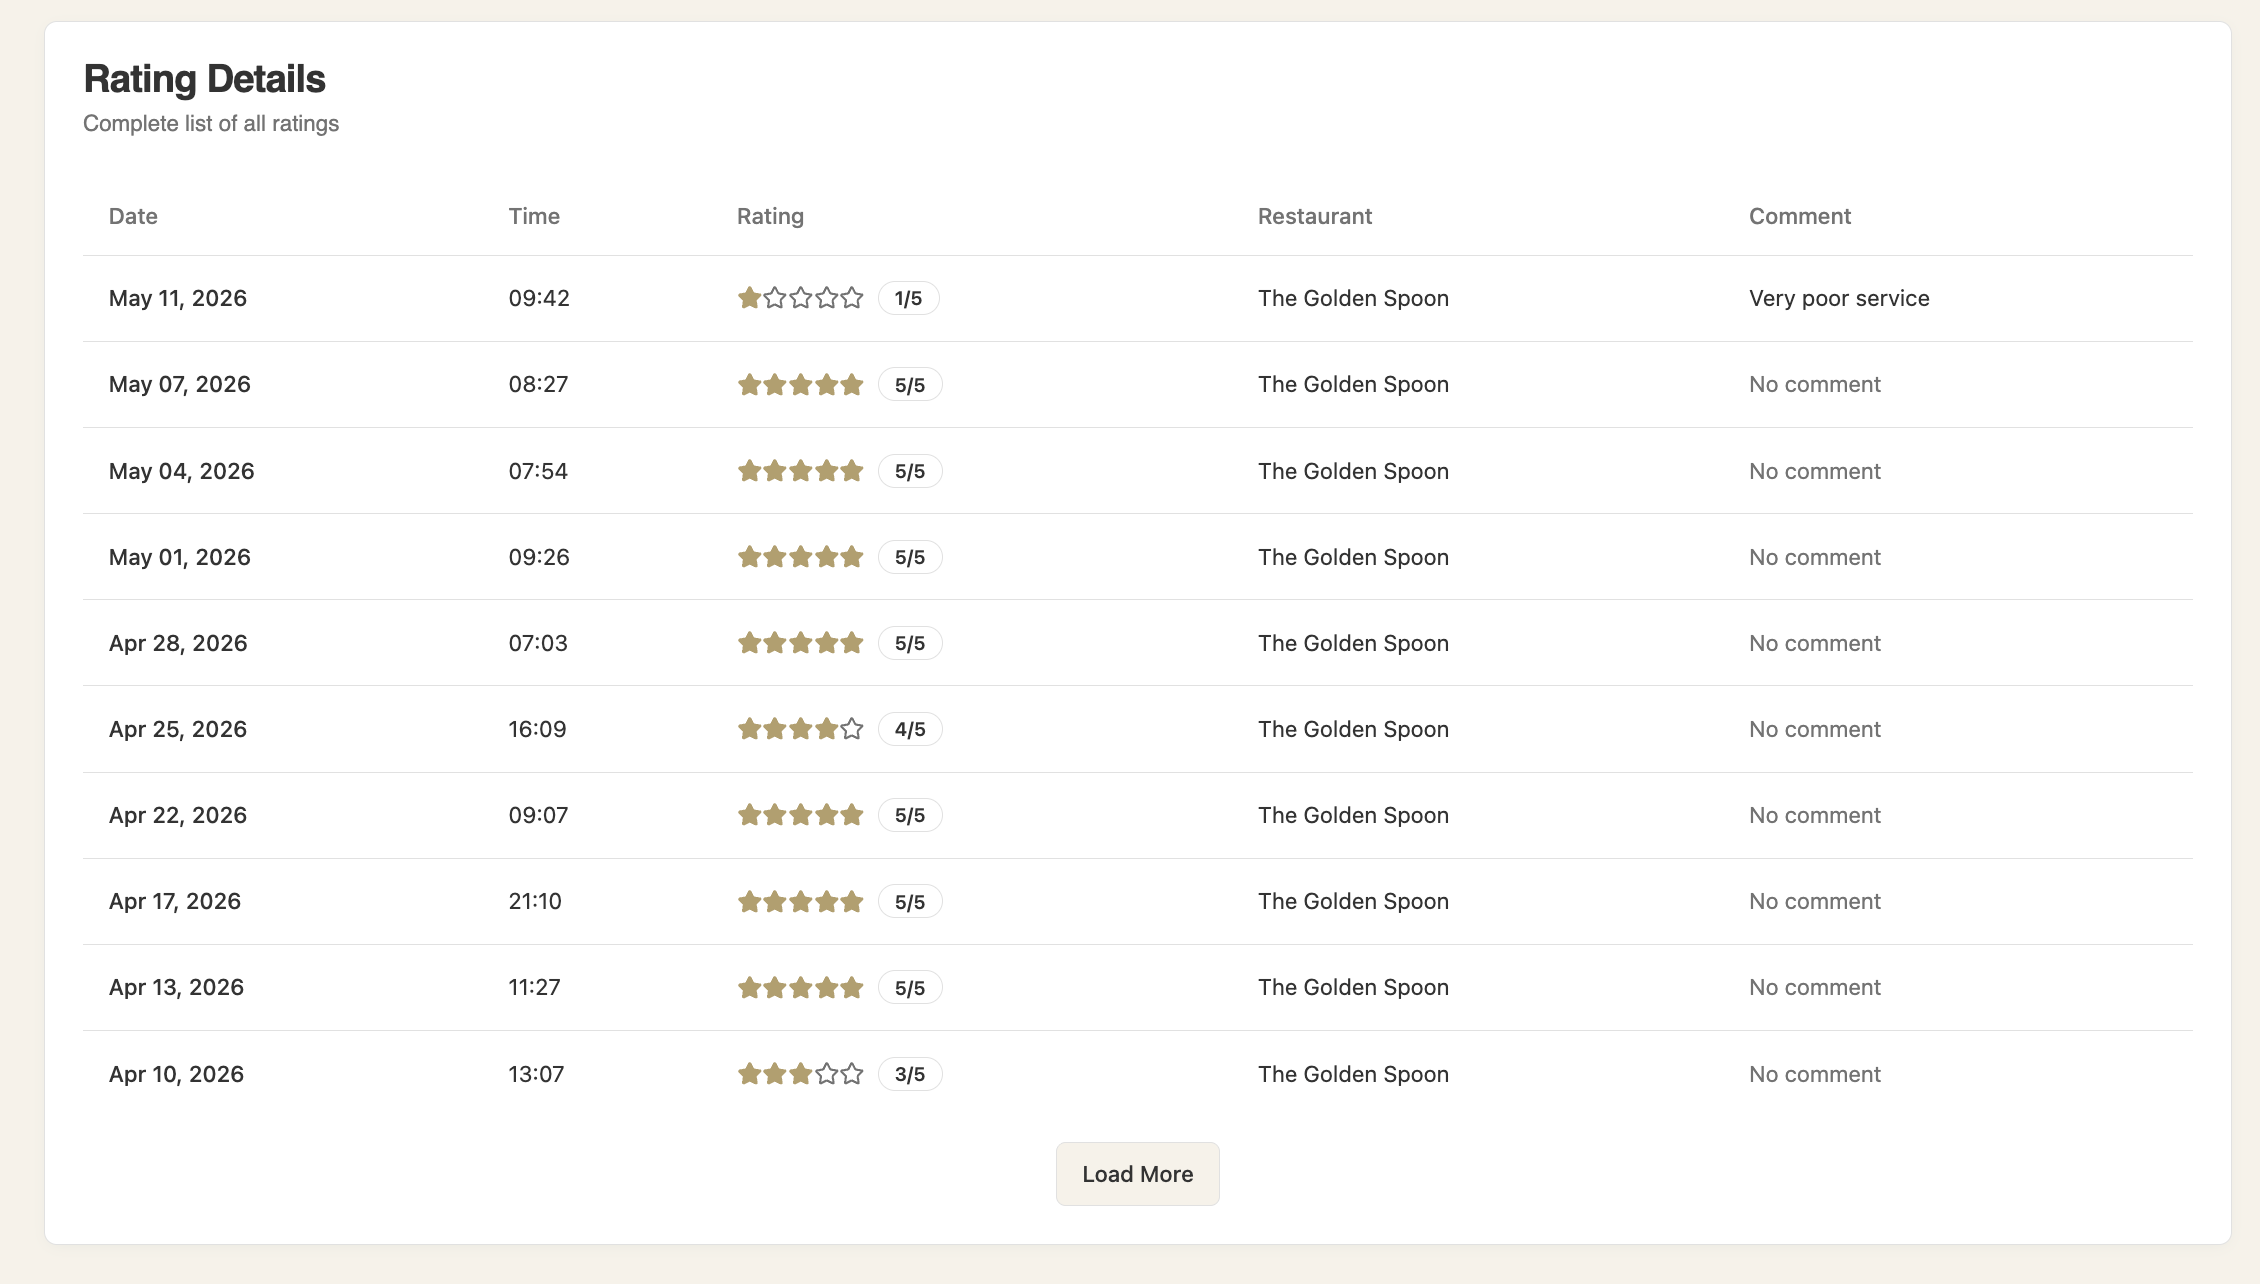Click the May 04, 2026 date cell
Viewport: 2260px width, 1284px height.
182,471
